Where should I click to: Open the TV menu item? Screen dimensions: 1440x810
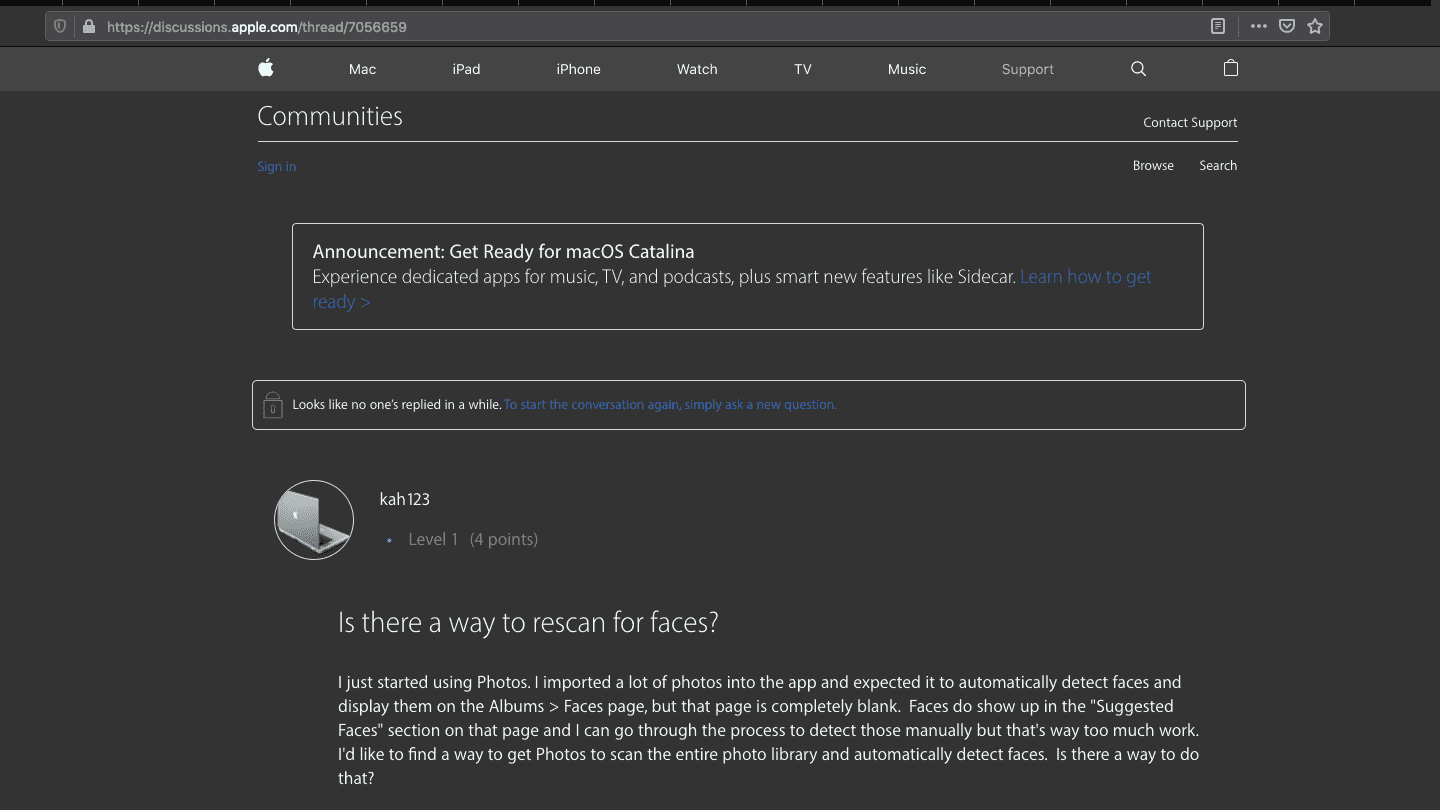(x=803, y=69)
